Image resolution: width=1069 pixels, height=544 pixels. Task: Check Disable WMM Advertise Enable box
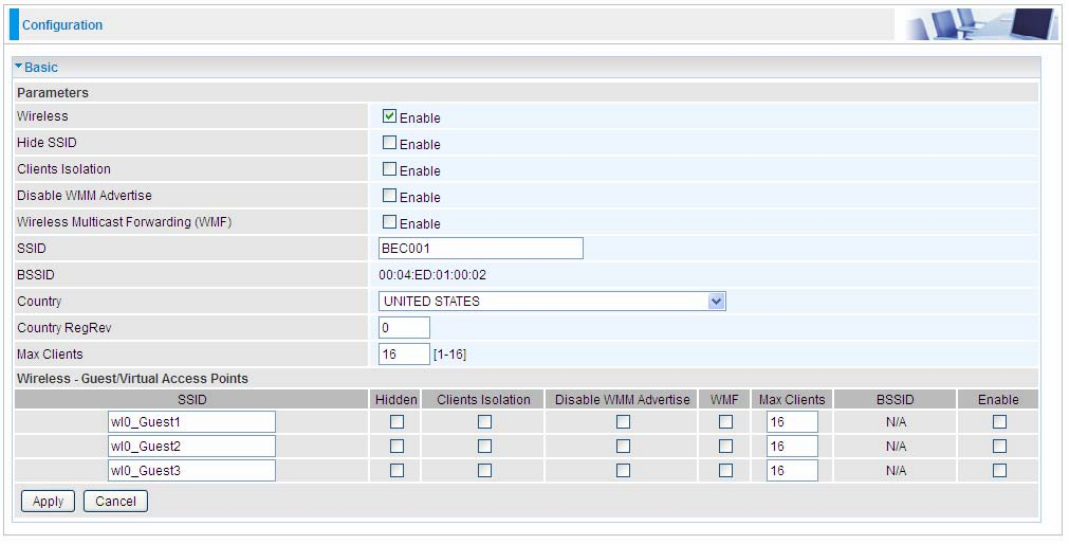(x=389, y=196)
